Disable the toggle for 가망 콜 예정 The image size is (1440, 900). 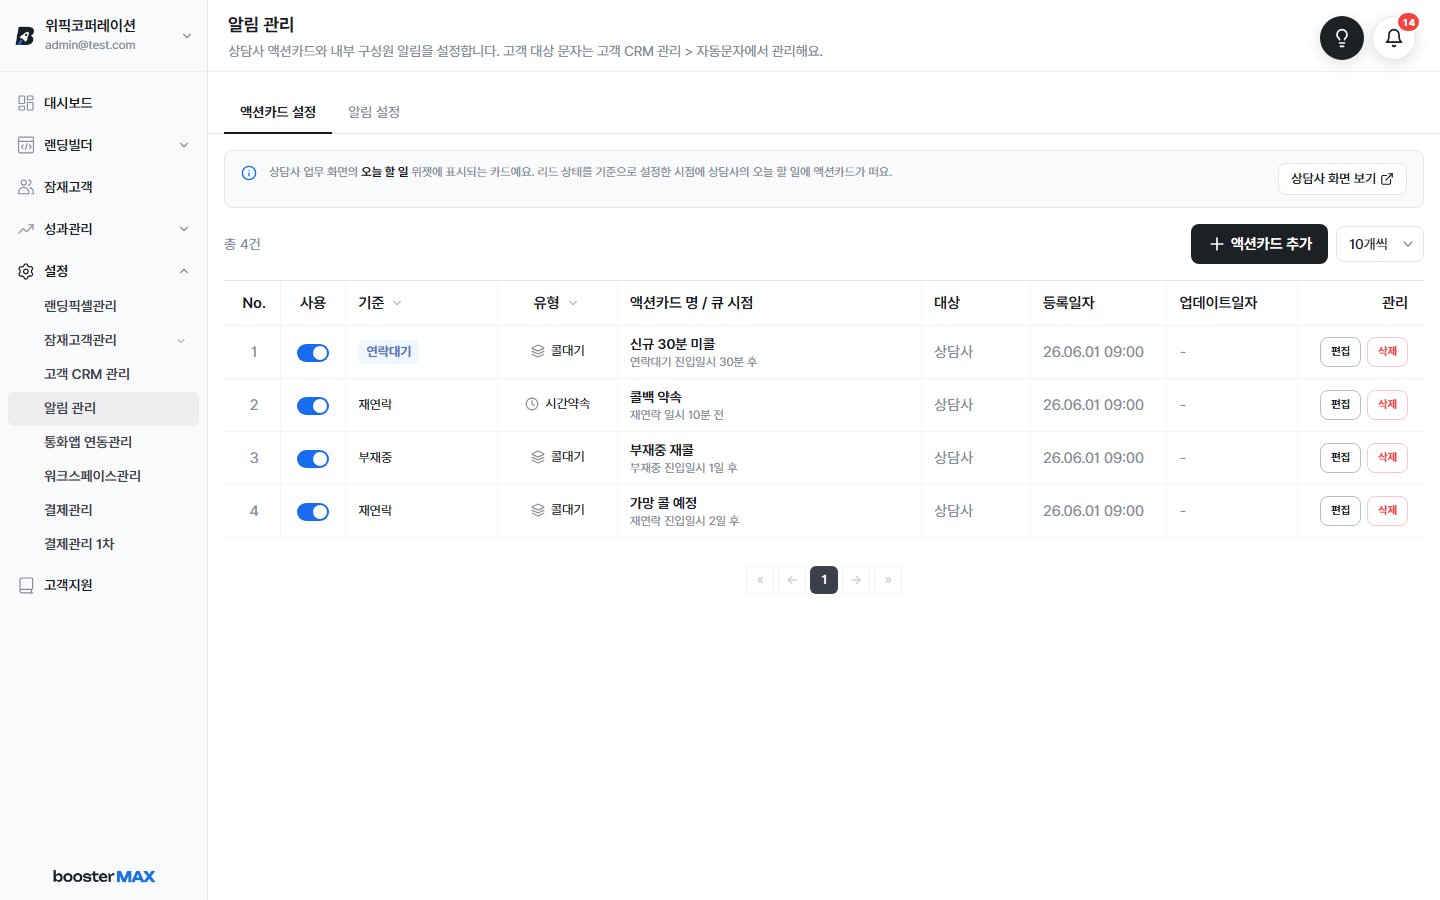313,512
